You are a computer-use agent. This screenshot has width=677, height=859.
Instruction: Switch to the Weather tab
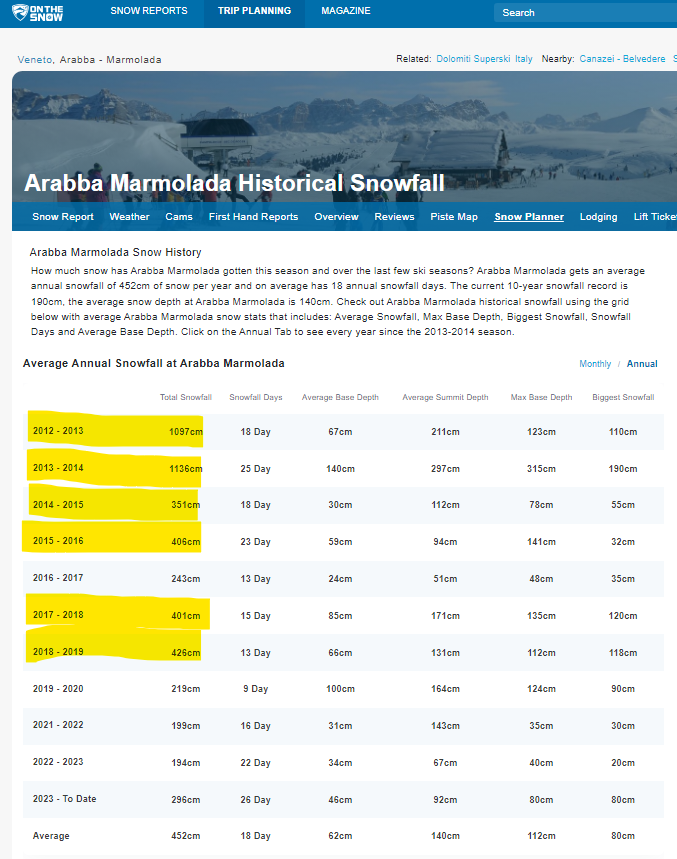pyautogui.click(x=129, y=216)
